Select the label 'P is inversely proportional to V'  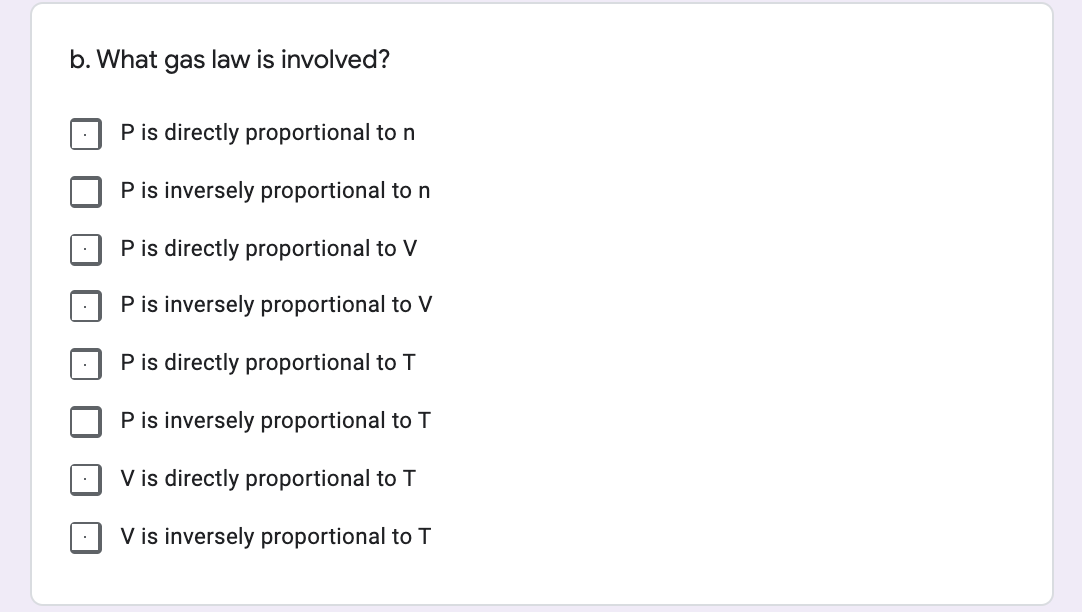pos(275,305)
